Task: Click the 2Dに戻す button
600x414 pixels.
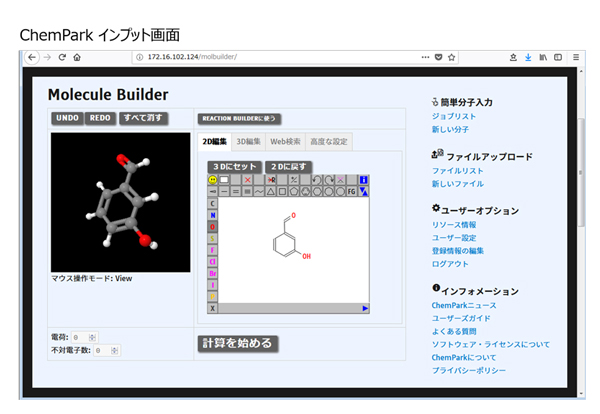Action: 289,167
